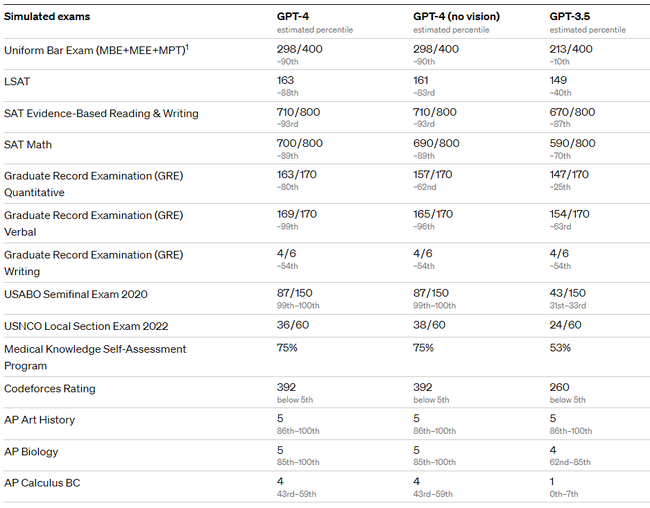Click the GRE Quantitative row label

pos(93,184)
